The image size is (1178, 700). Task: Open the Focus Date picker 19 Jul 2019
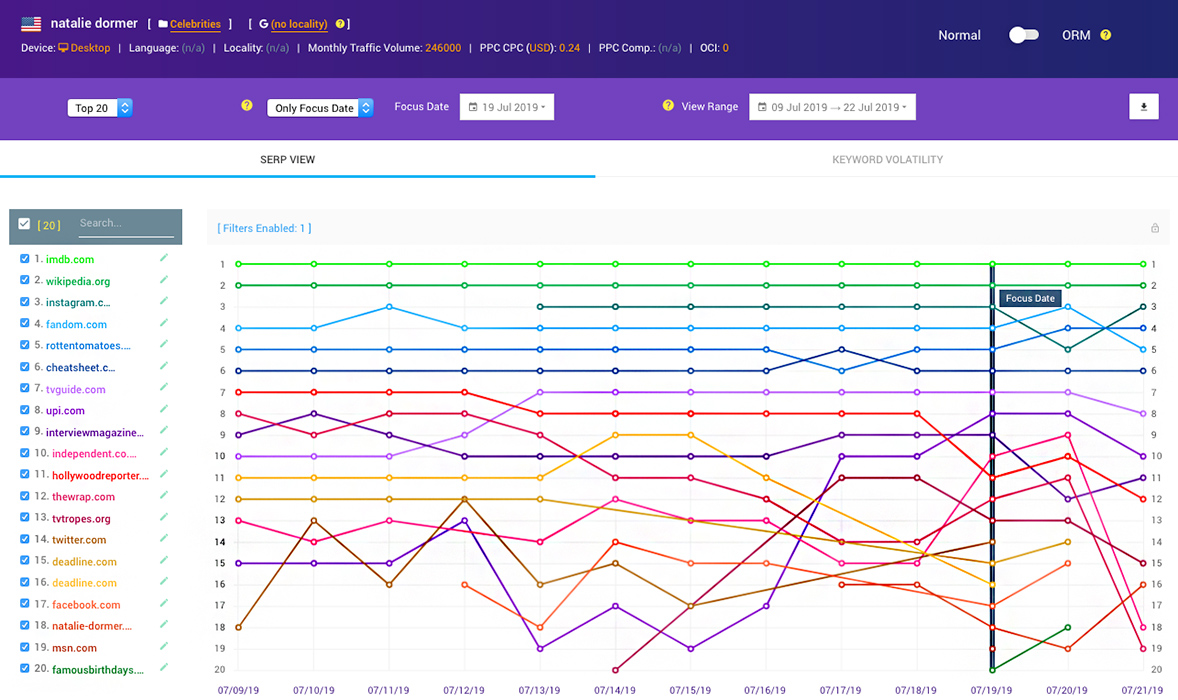pyautogui.click(x=507, y=107)
